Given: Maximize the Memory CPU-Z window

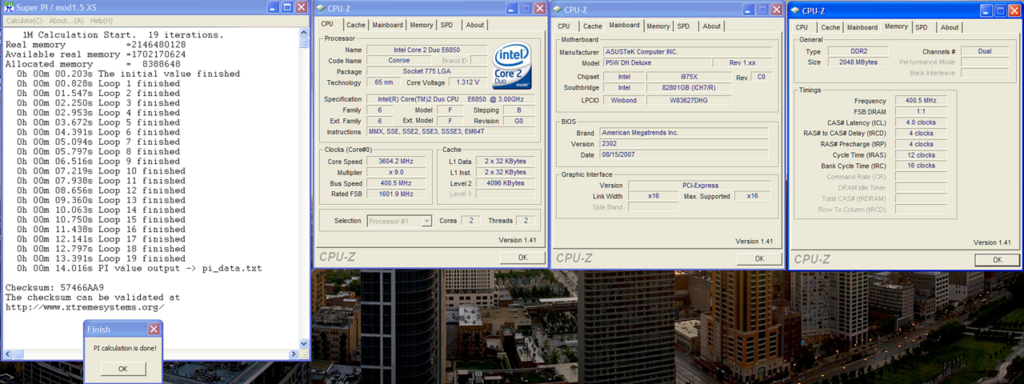Looking at the screenshot, I should click(x=999, y=10).
